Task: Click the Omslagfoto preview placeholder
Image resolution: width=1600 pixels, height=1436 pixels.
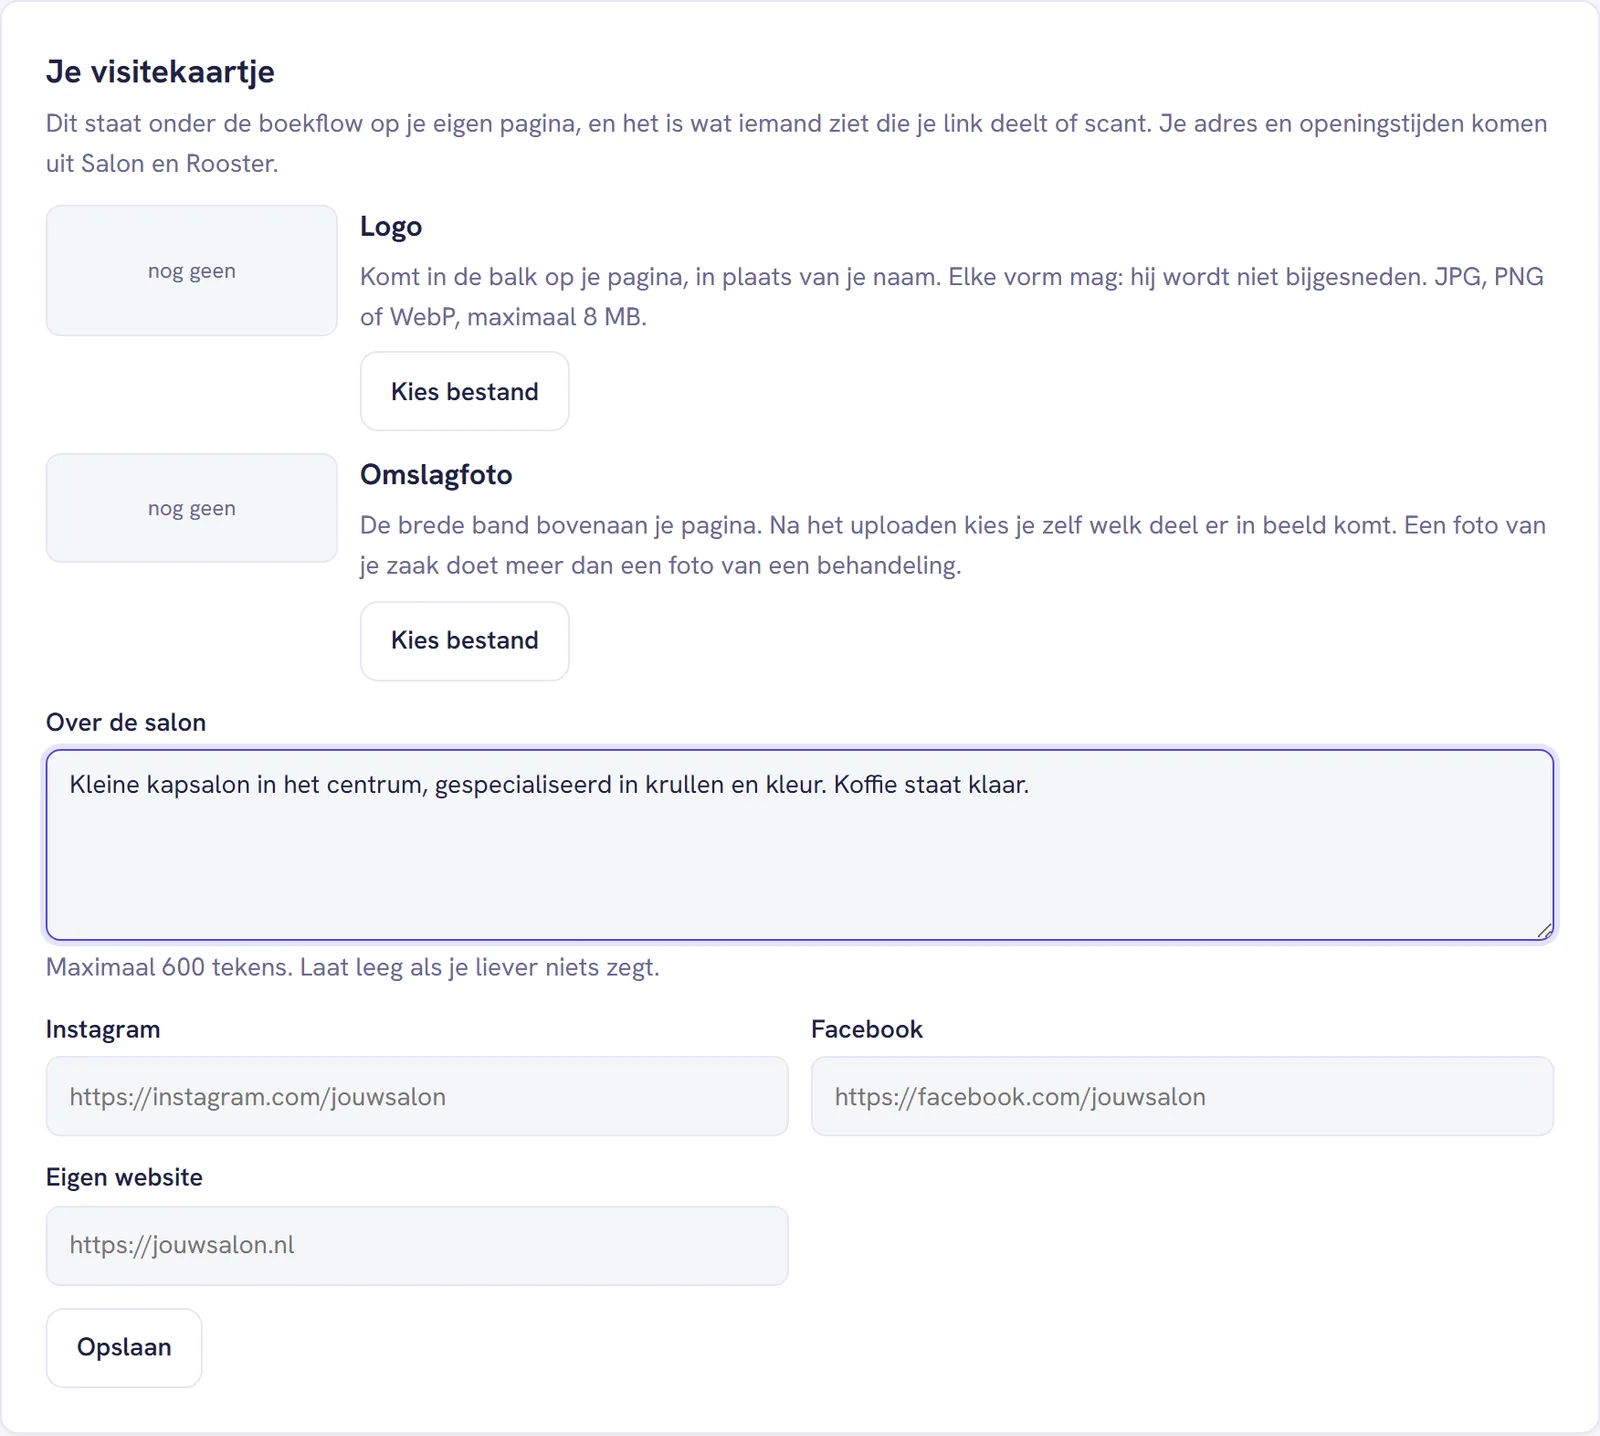Action: [192, 508]
